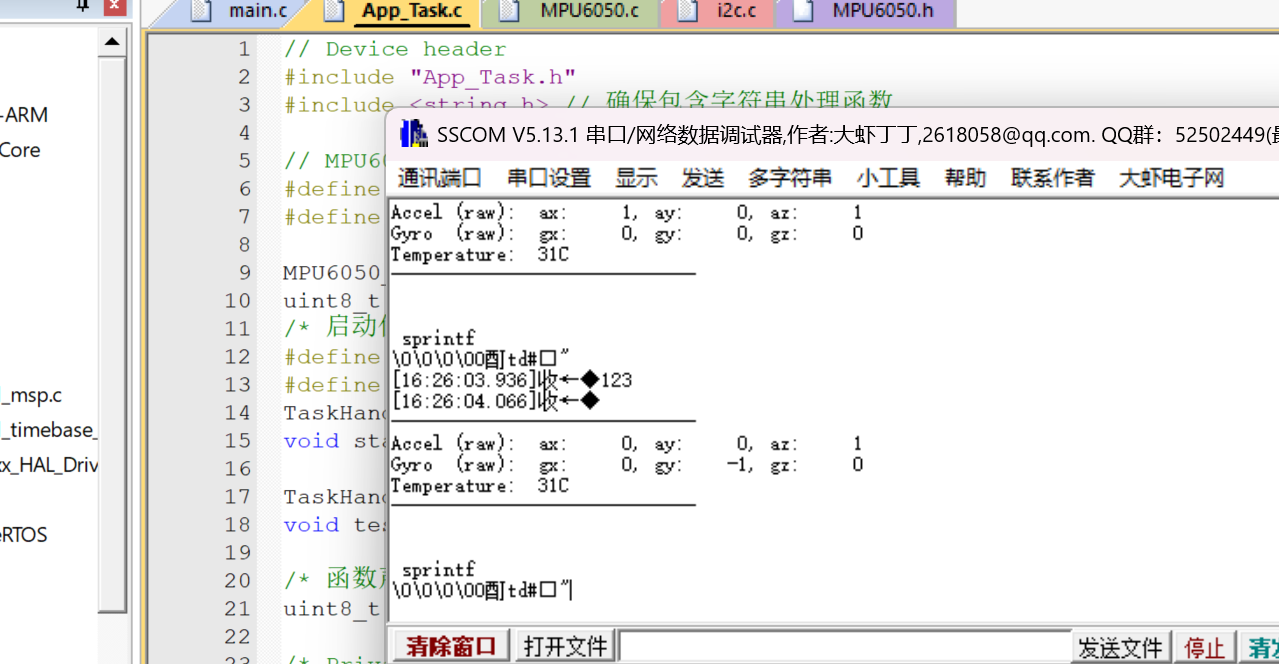Open the 串口设置 menu in SSCOM
The height and width of the screenshot is (664, 1279).
click(549, 178)
